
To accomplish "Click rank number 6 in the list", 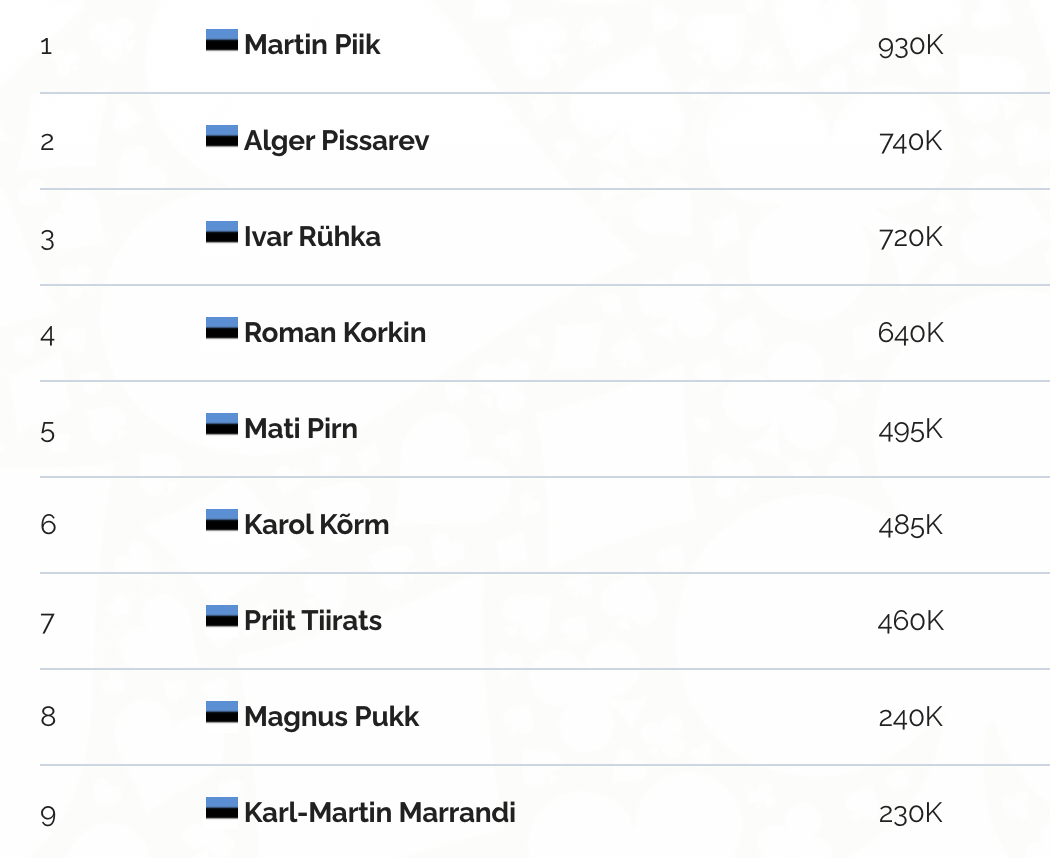I will pyautogui.click(x=48, y=525).
